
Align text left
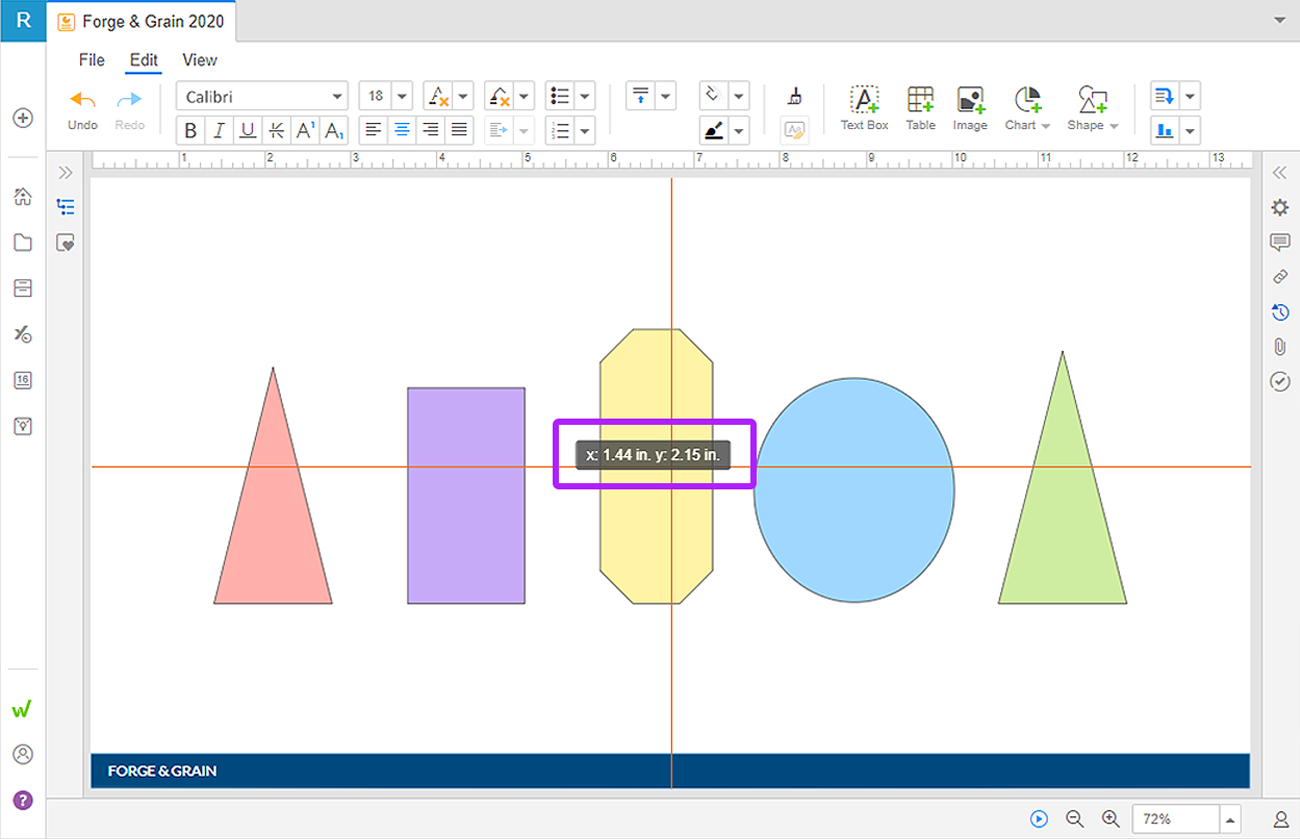[x=373, y=130]
